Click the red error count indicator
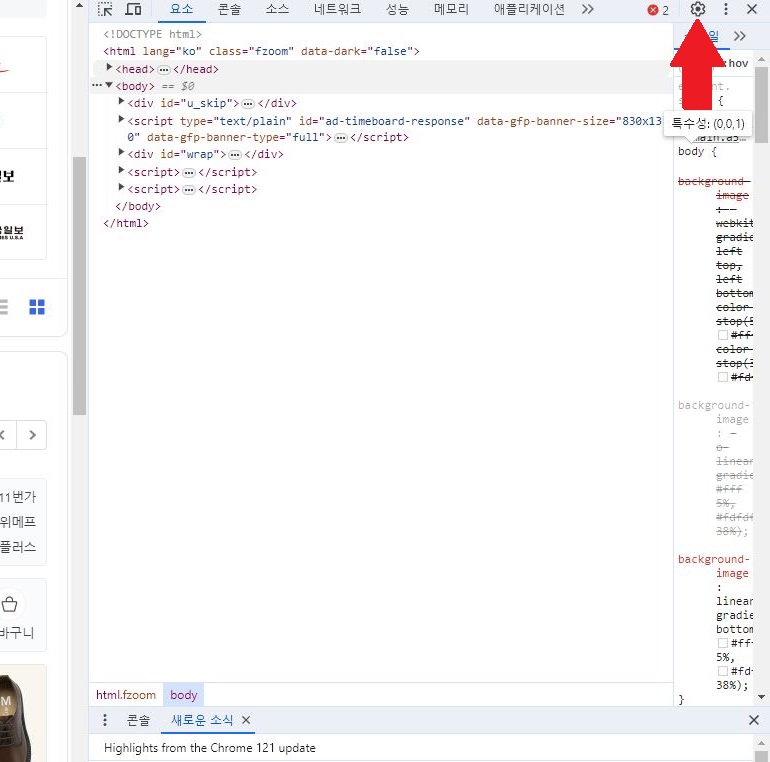770x762 pixels. (x=658, y=10)
